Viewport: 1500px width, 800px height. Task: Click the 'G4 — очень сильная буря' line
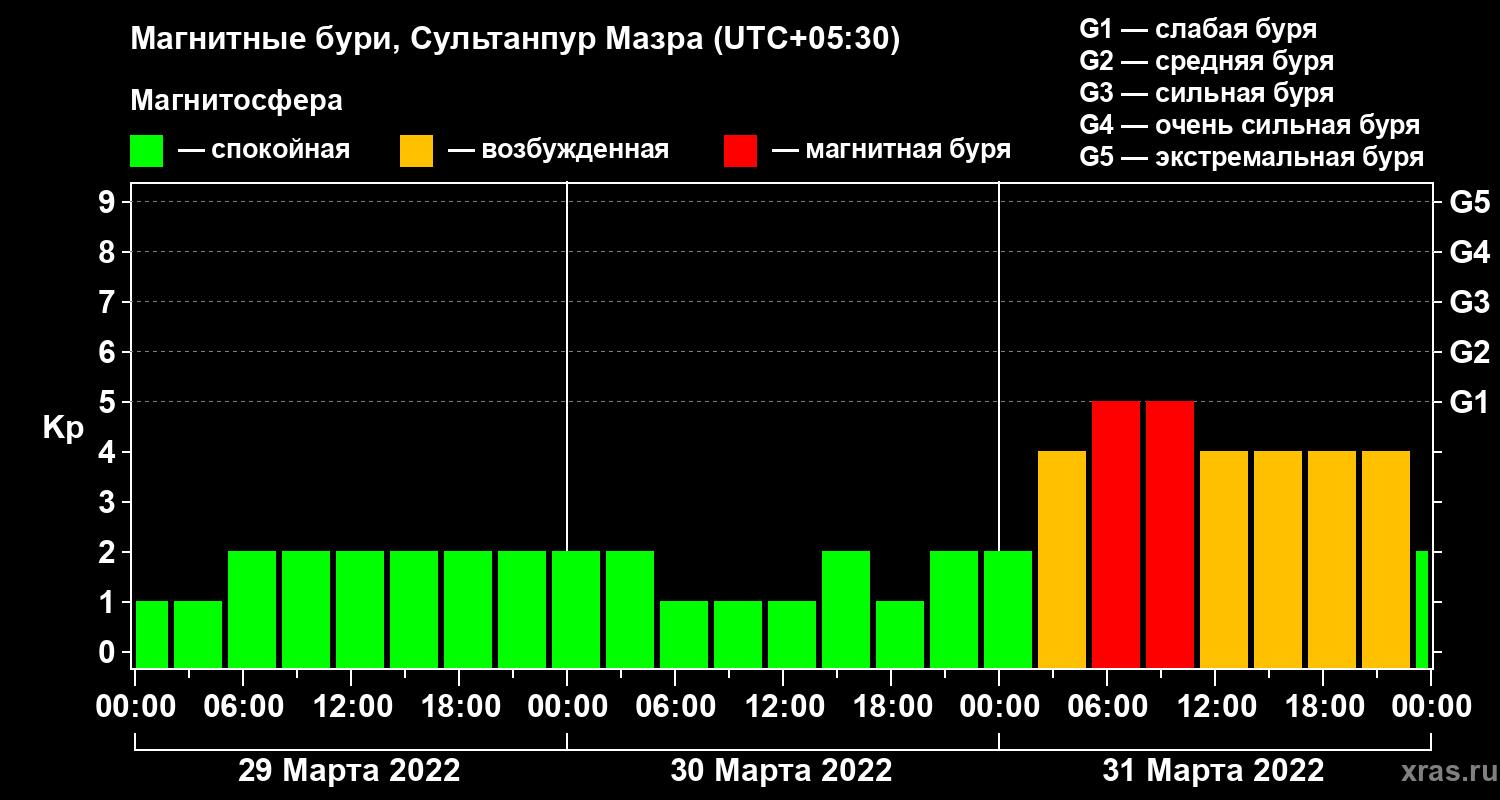(1250, 125)
